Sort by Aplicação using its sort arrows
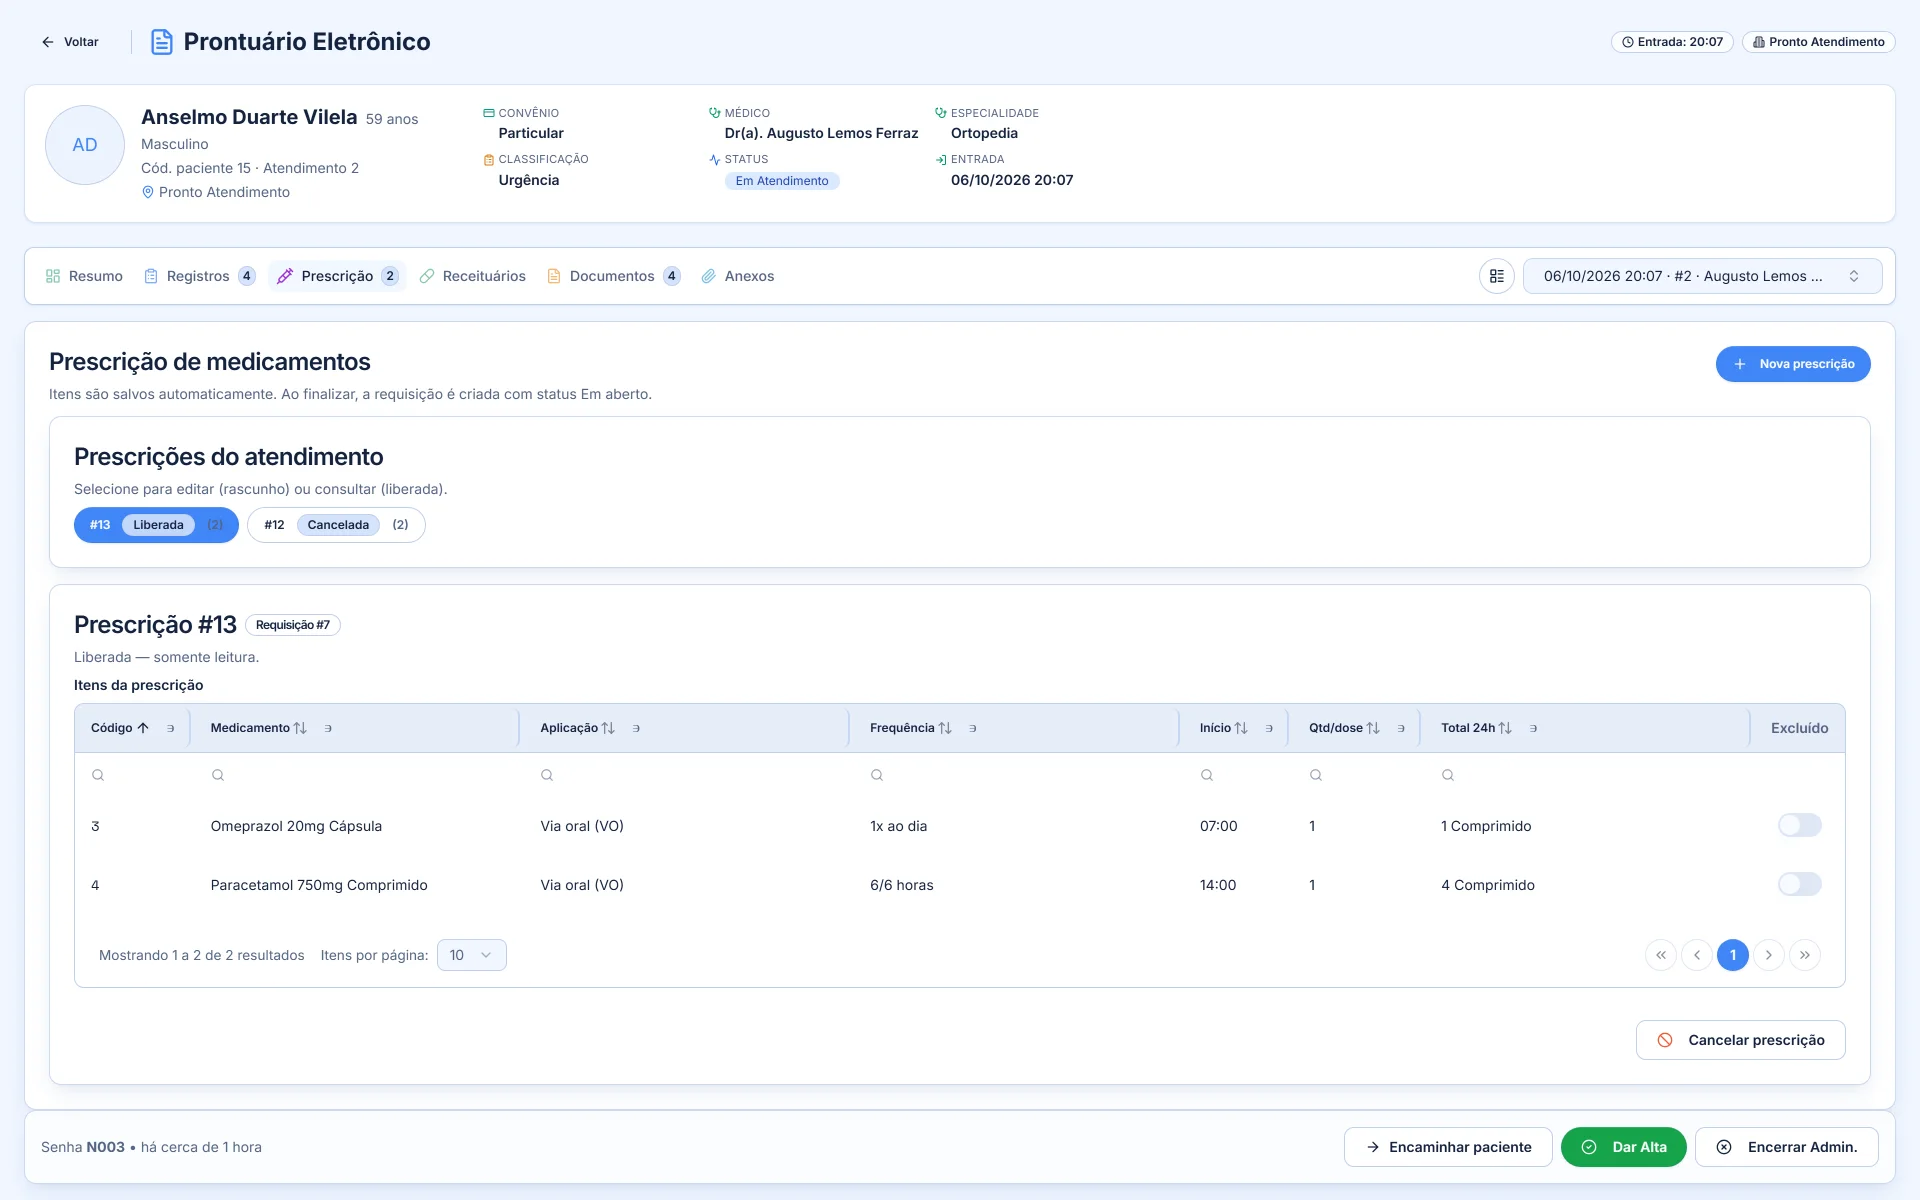Screen dimensions: 1920x1200 coord(608,728)
